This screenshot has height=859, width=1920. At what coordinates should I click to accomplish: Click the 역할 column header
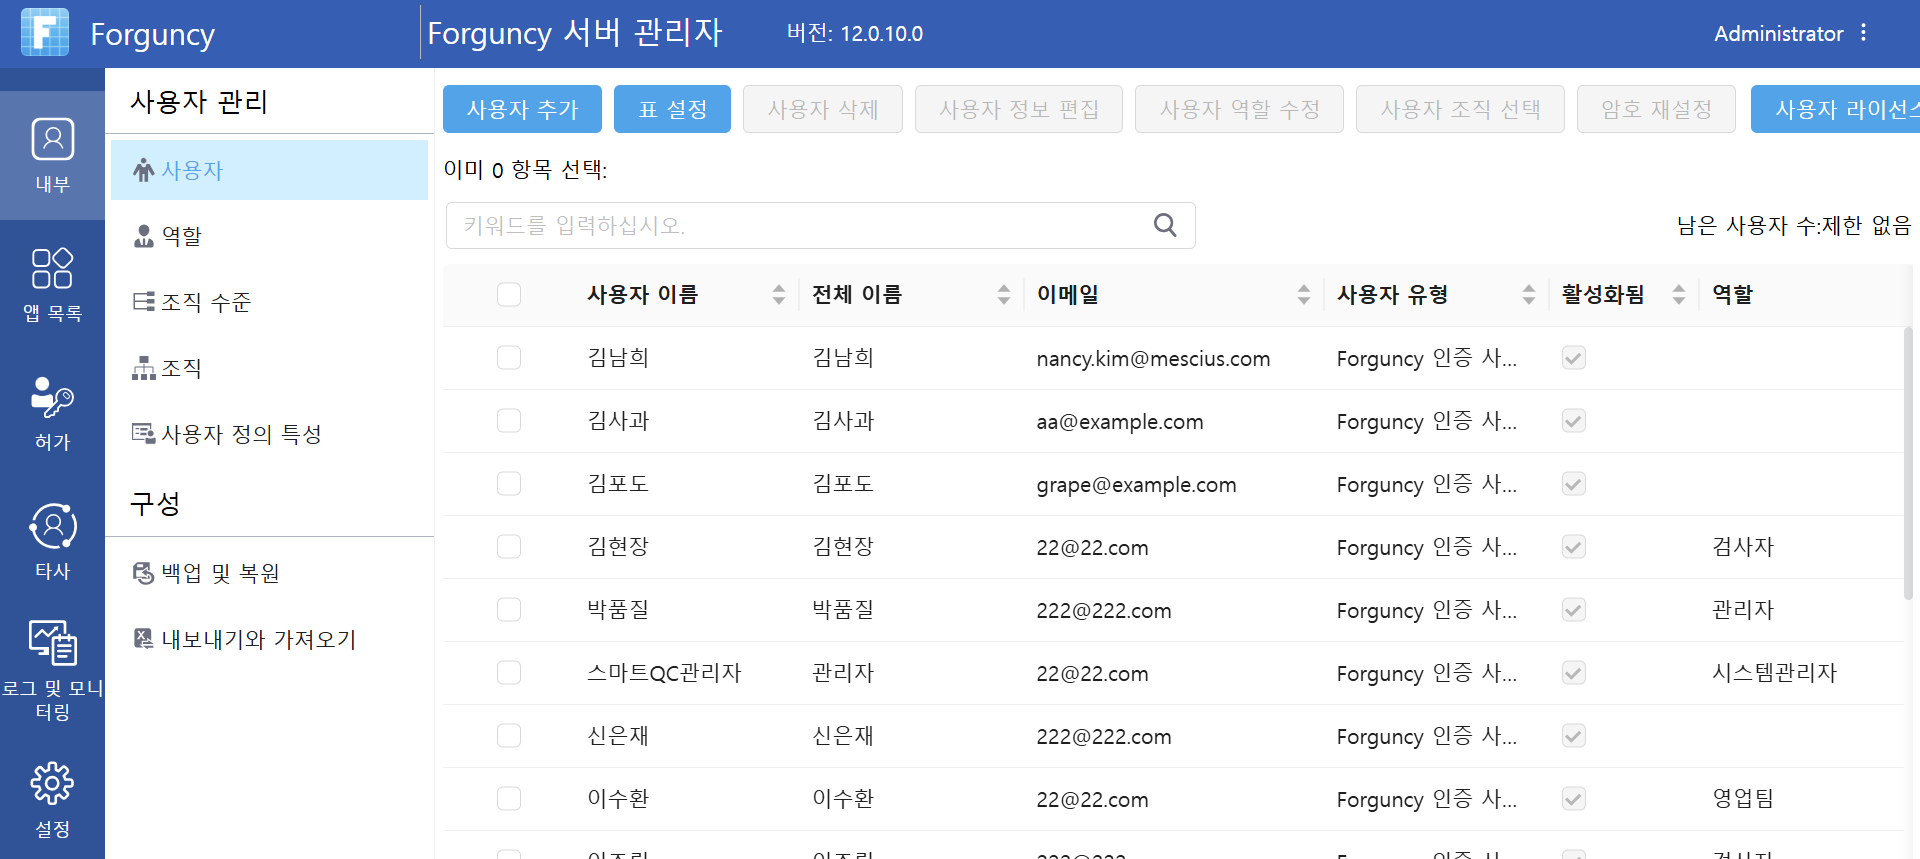click(x=1733, y=294)
